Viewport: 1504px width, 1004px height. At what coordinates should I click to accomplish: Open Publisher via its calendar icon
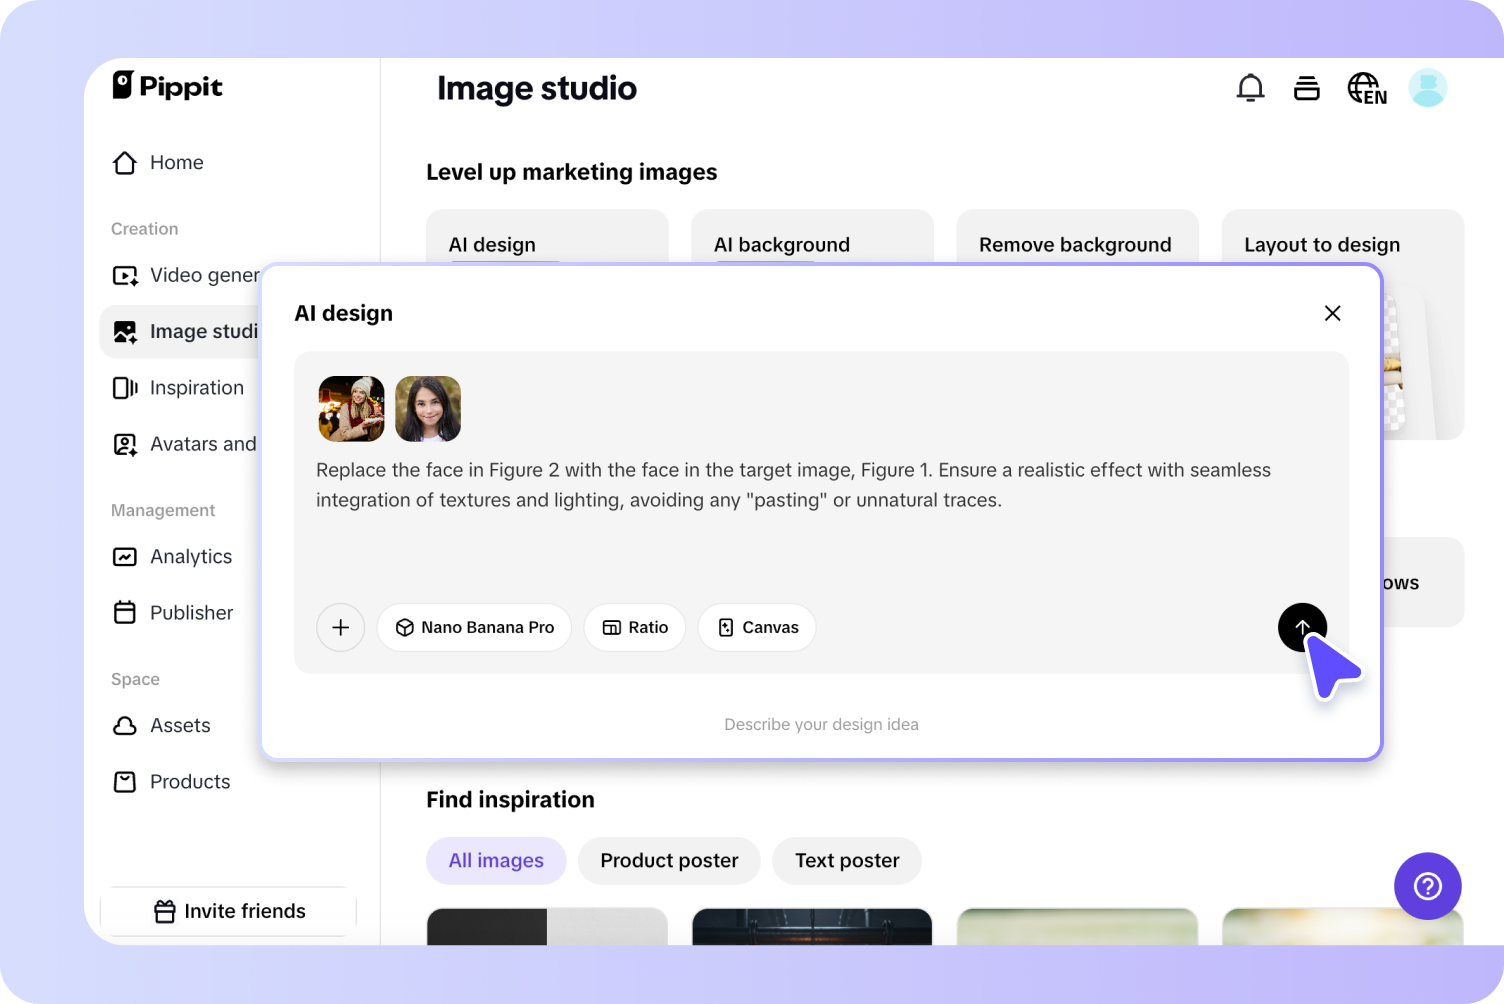coord(124,612)
